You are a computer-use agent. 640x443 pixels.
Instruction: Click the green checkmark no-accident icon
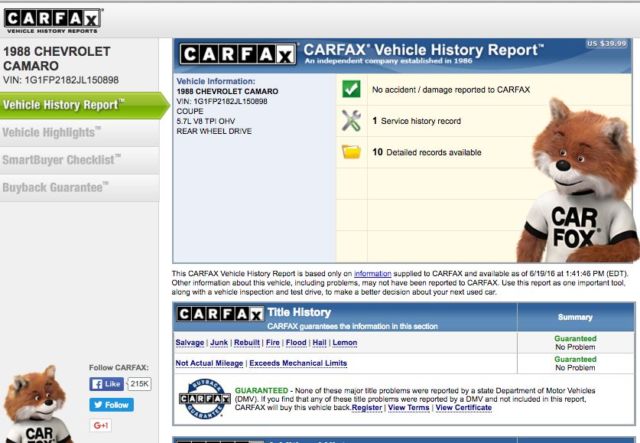tap(351, 89)
